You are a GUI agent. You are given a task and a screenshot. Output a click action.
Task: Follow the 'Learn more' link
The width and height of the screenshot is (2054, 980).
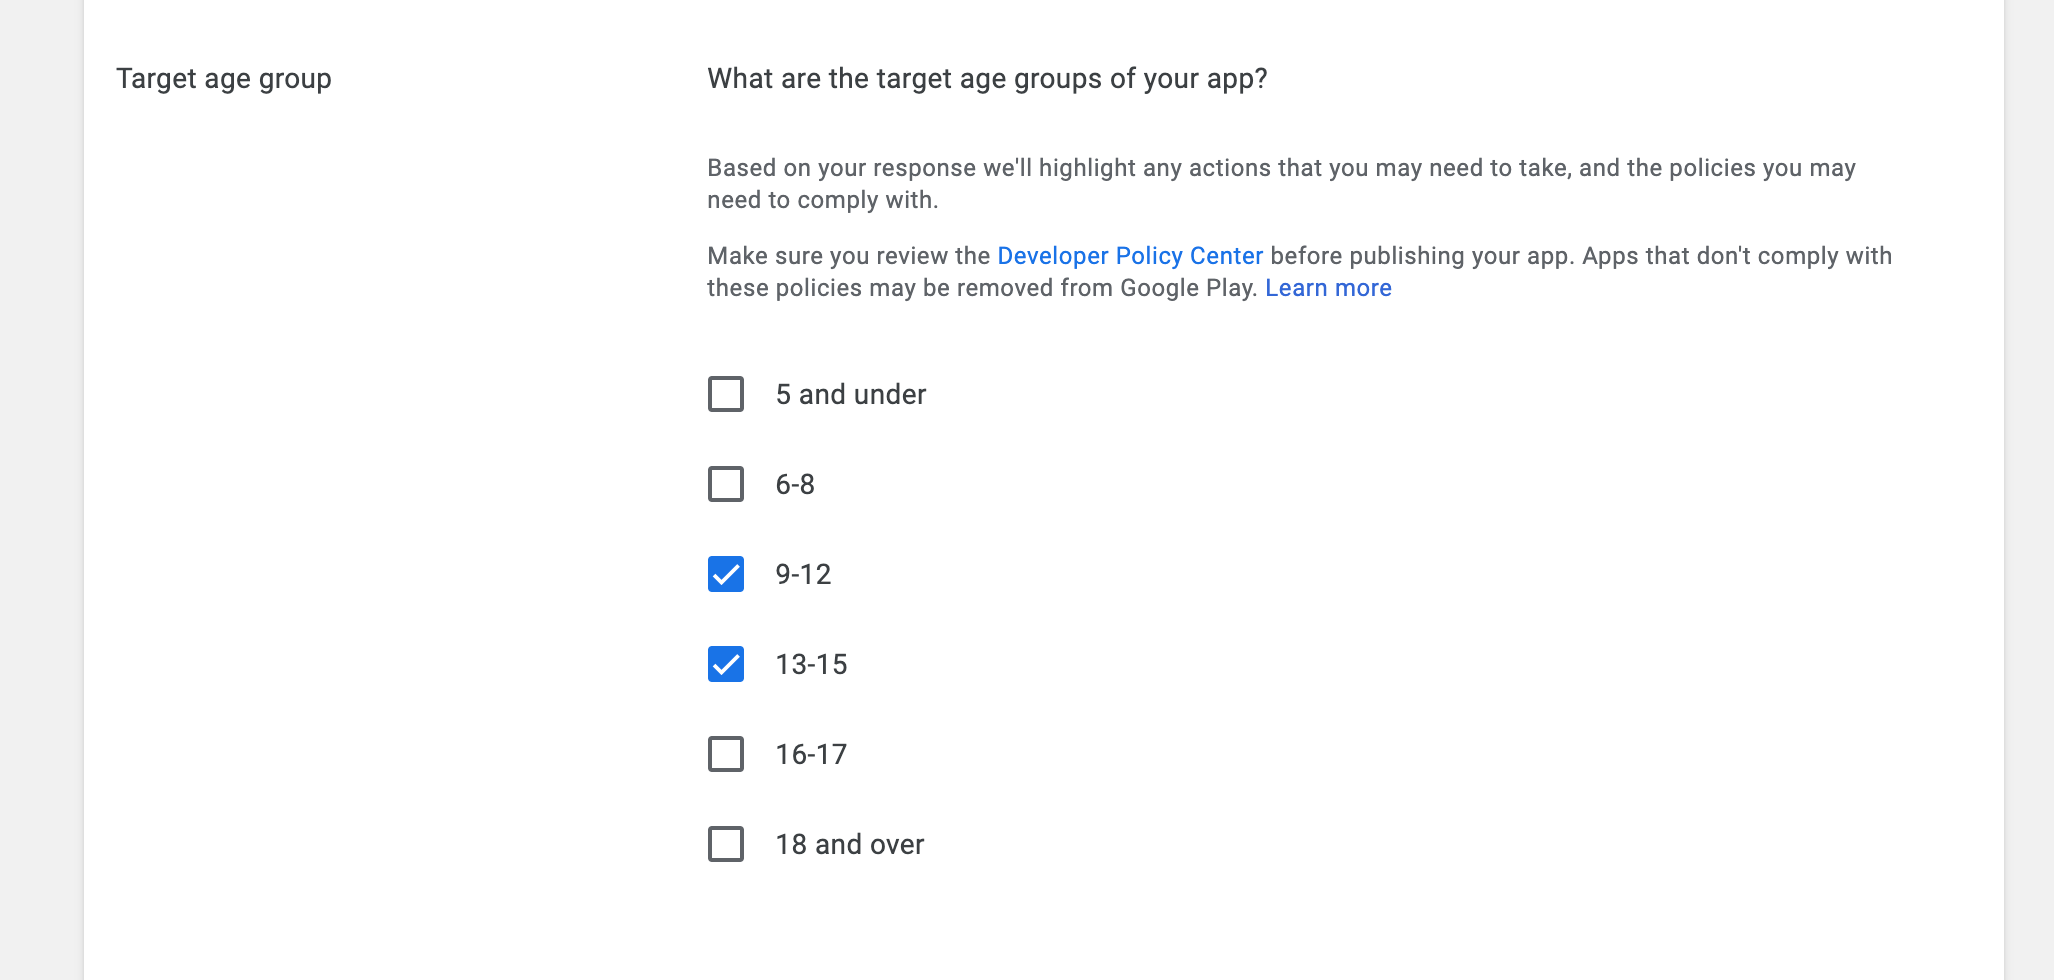[x=1328, y=288]
